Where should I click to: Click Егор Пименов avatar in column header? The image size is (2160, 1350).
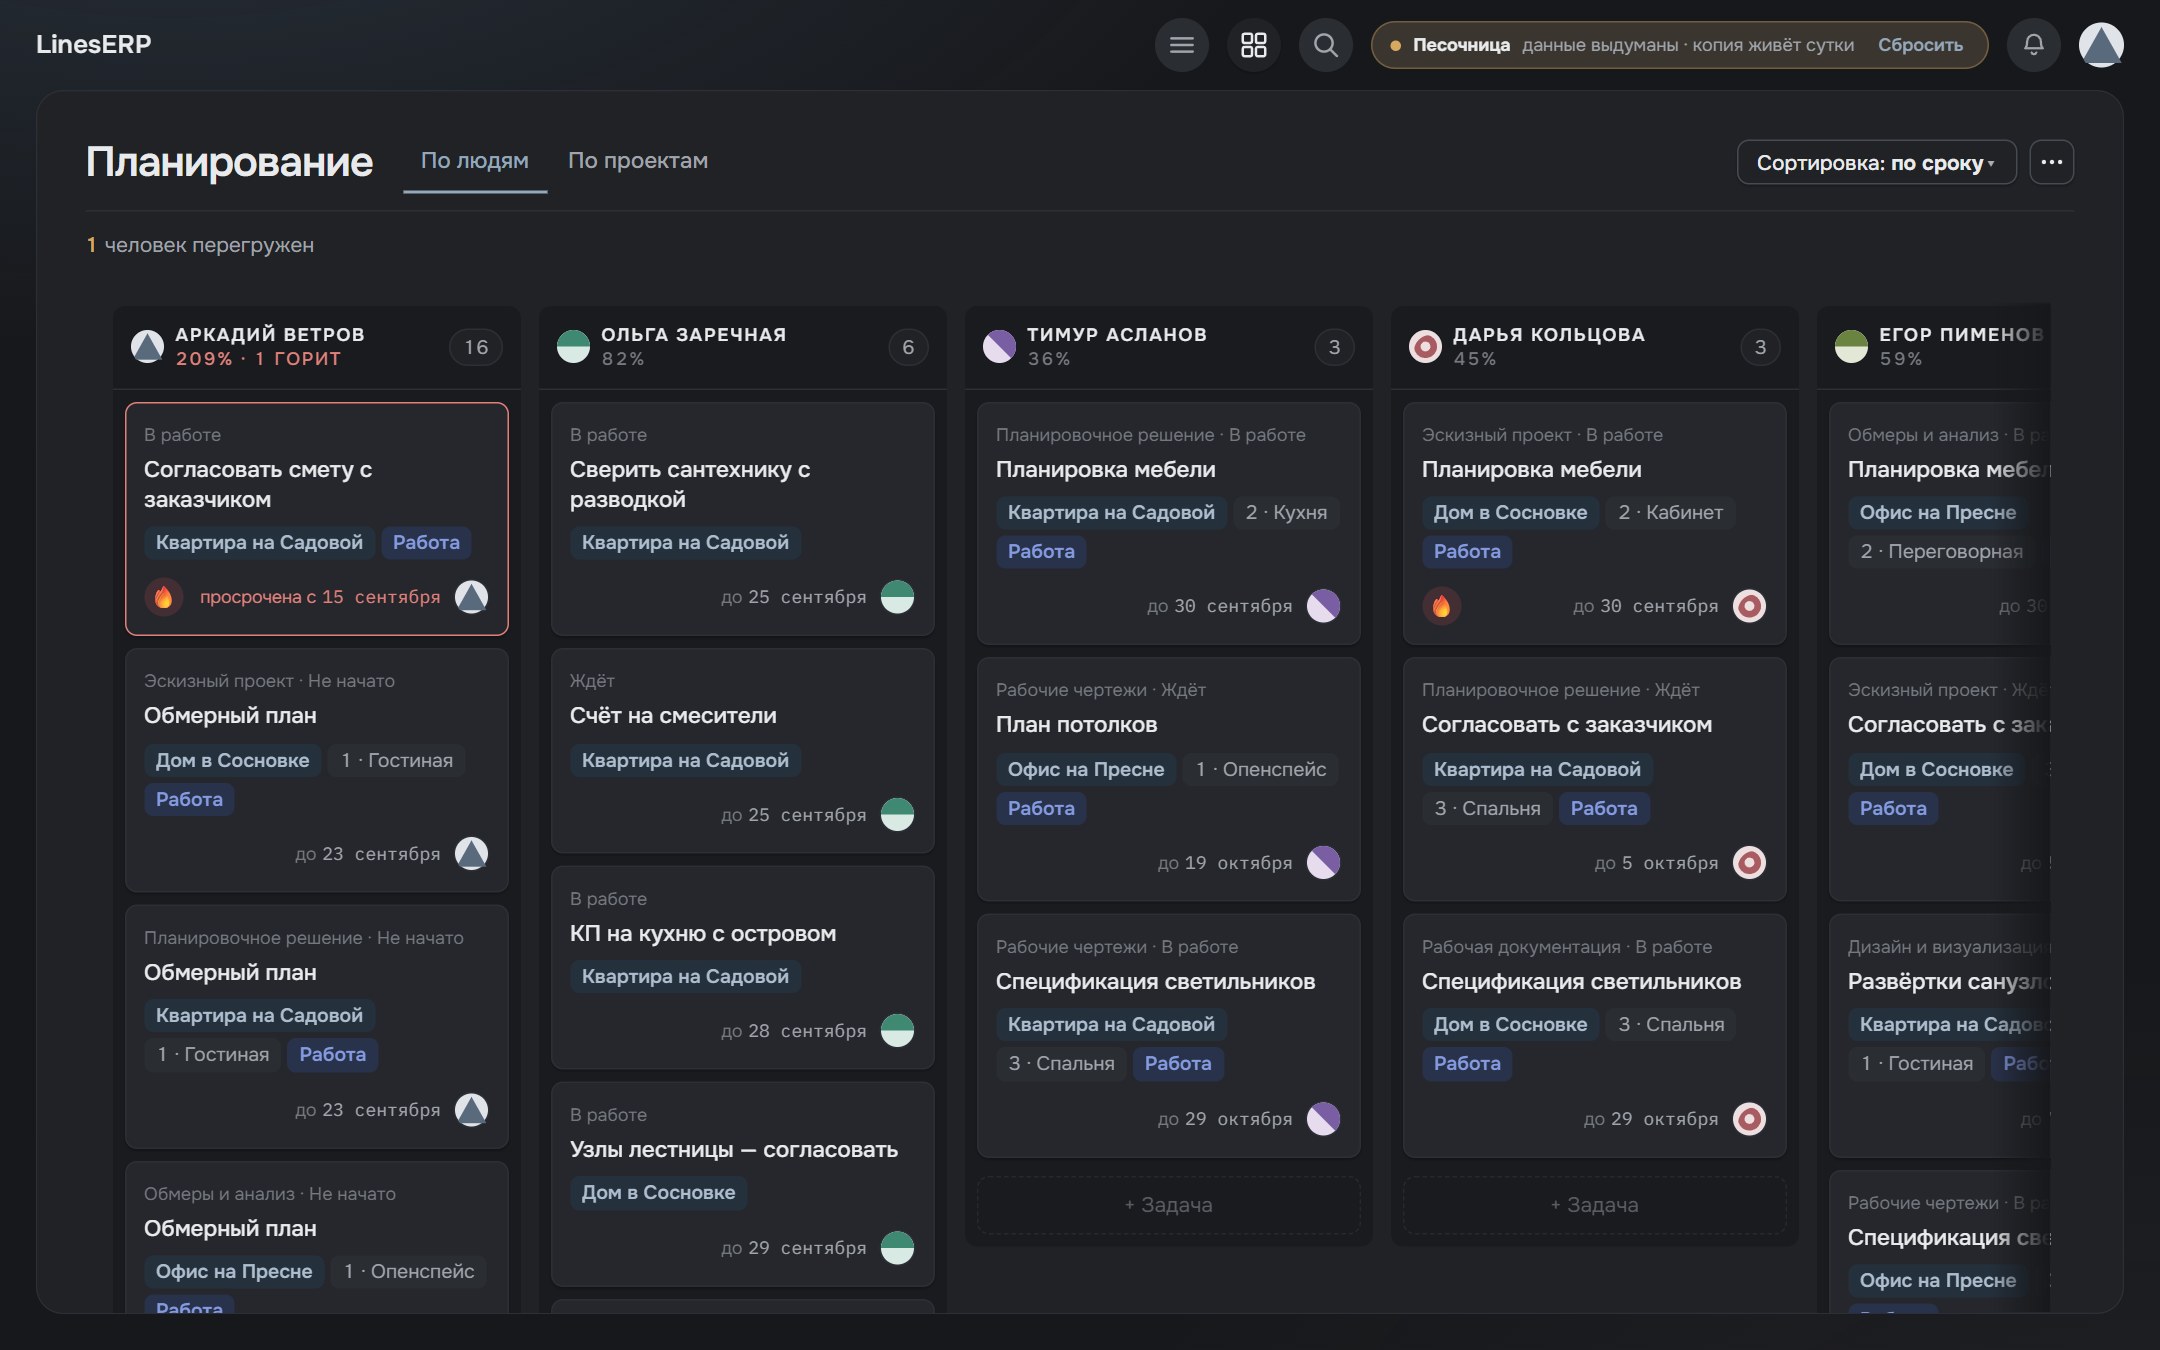1851,347
